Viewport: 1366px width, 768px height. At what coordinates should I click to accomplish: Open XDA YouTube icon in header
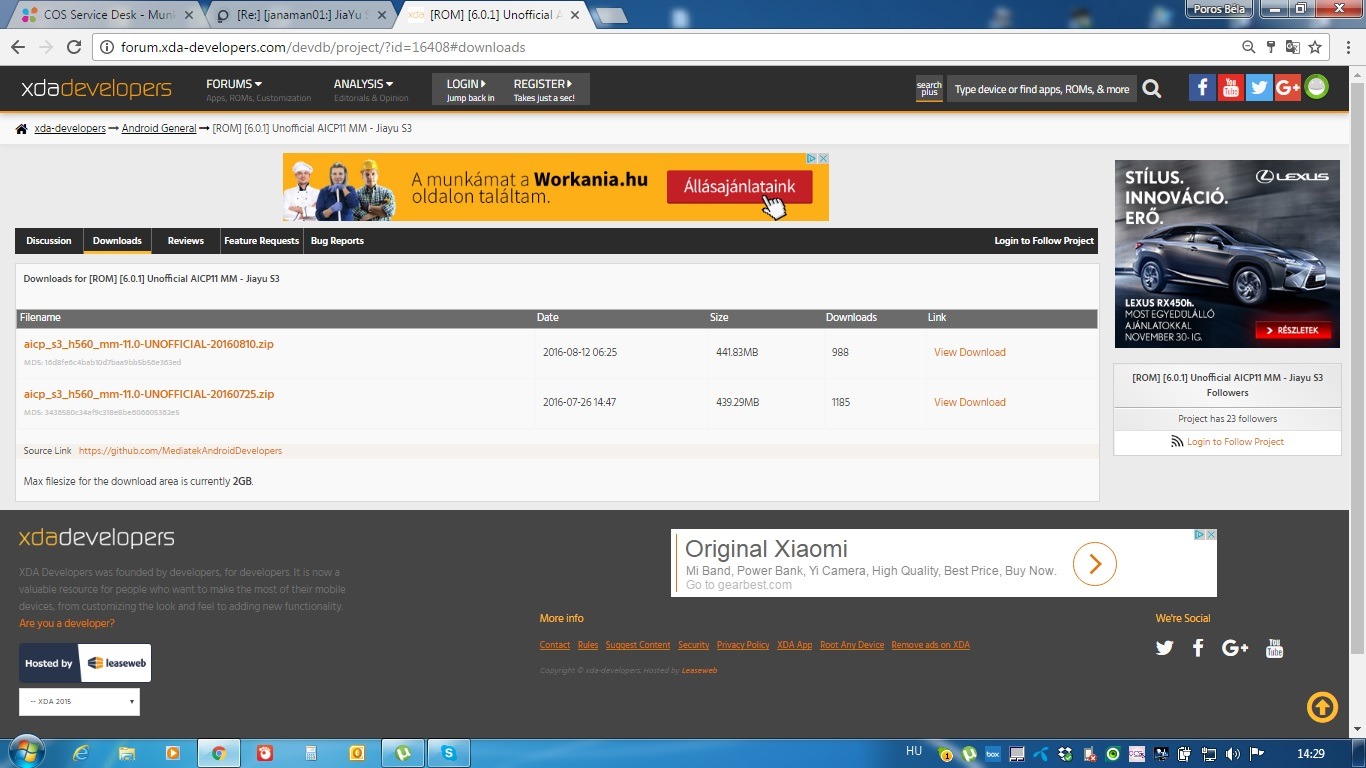click(x=1231, y=88)
